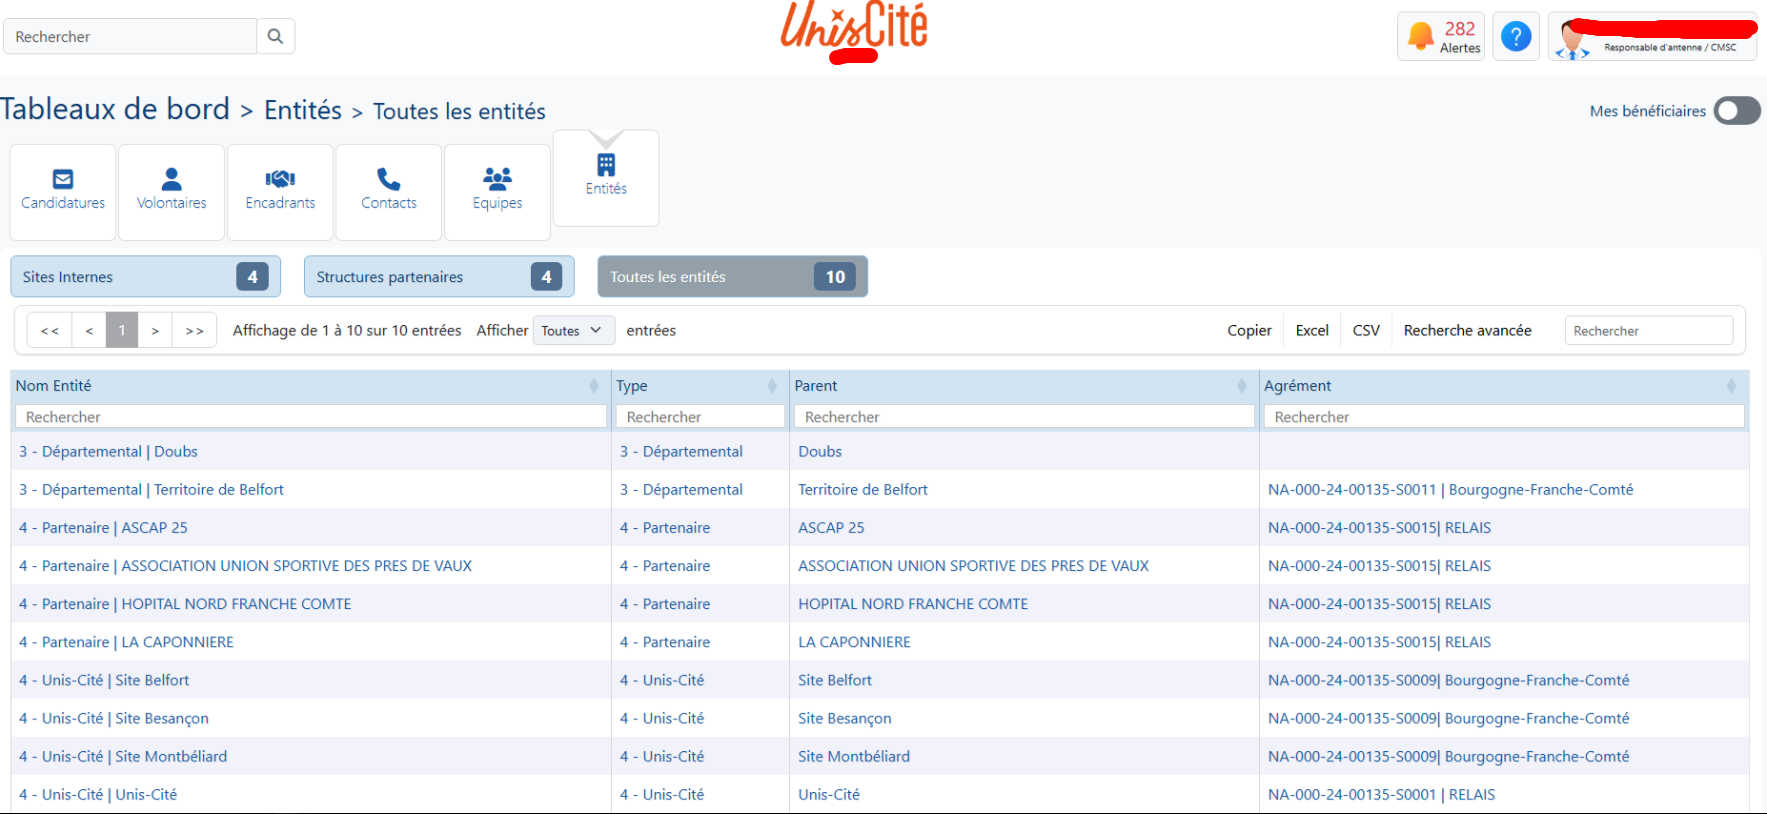Go to the last page button
The image size is (1767, 814).
click(x=194, y=331)
